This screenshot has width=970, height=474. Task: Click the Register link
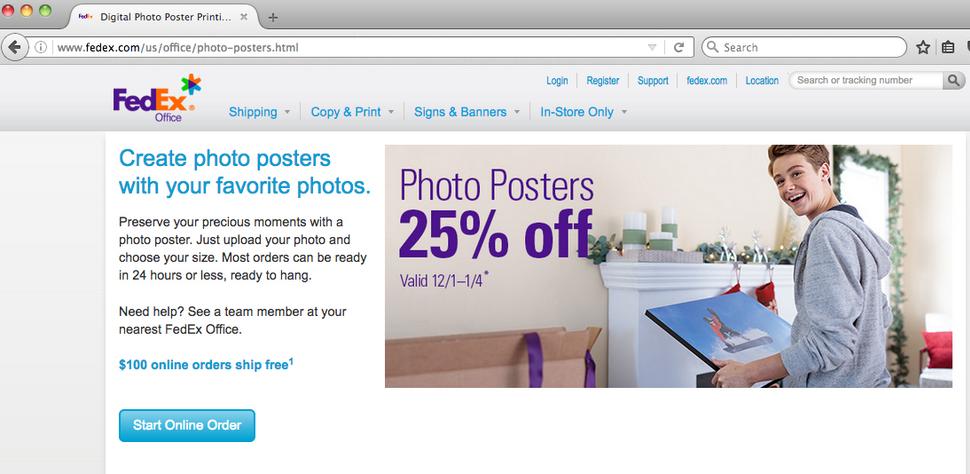[x=603, y=80]
